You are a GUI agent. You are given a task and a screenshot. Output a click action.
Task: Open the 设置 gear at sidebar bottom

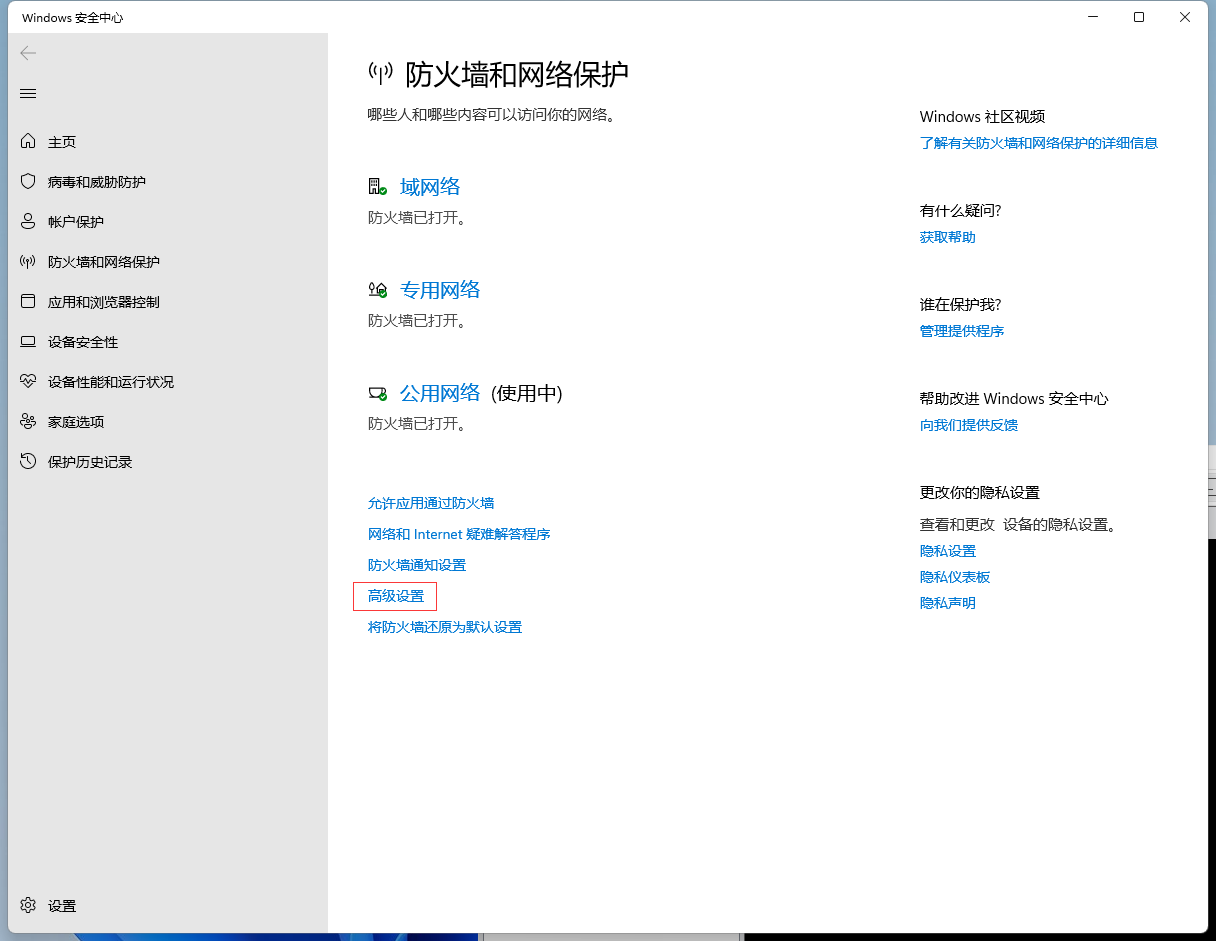(28, 905)
